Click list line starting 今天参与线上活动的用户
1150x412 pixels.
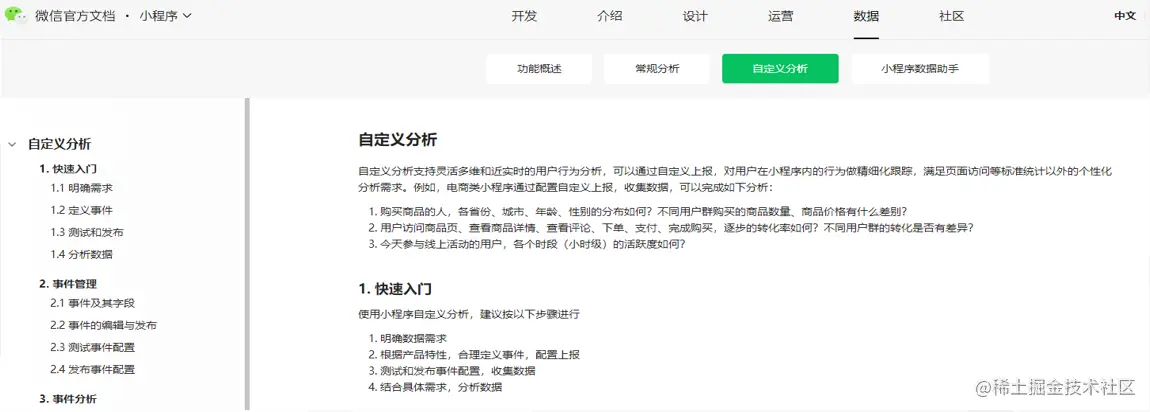(527, 244)
